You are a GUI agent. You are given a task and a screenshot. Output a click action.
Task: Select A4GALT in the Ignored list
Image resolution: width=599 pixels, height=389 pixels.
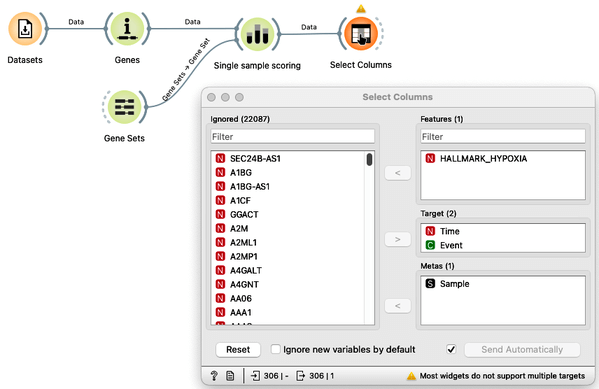point(288,271)
